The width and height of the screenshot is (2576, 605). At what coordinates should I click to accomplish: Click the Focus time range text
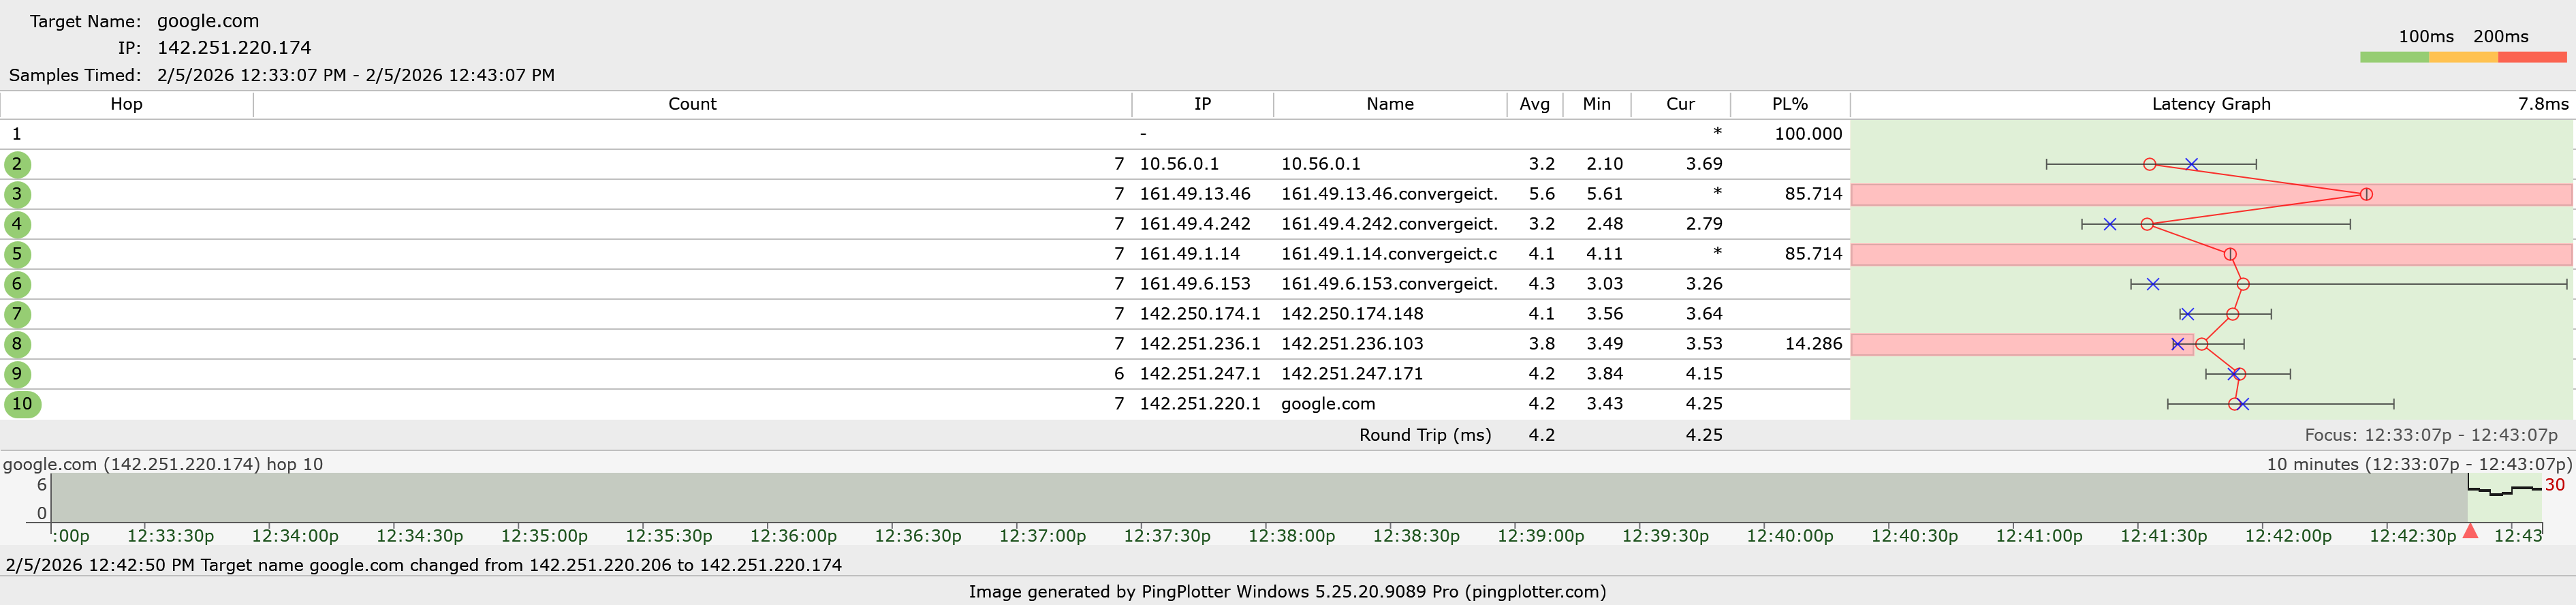tap(2430, 435)
